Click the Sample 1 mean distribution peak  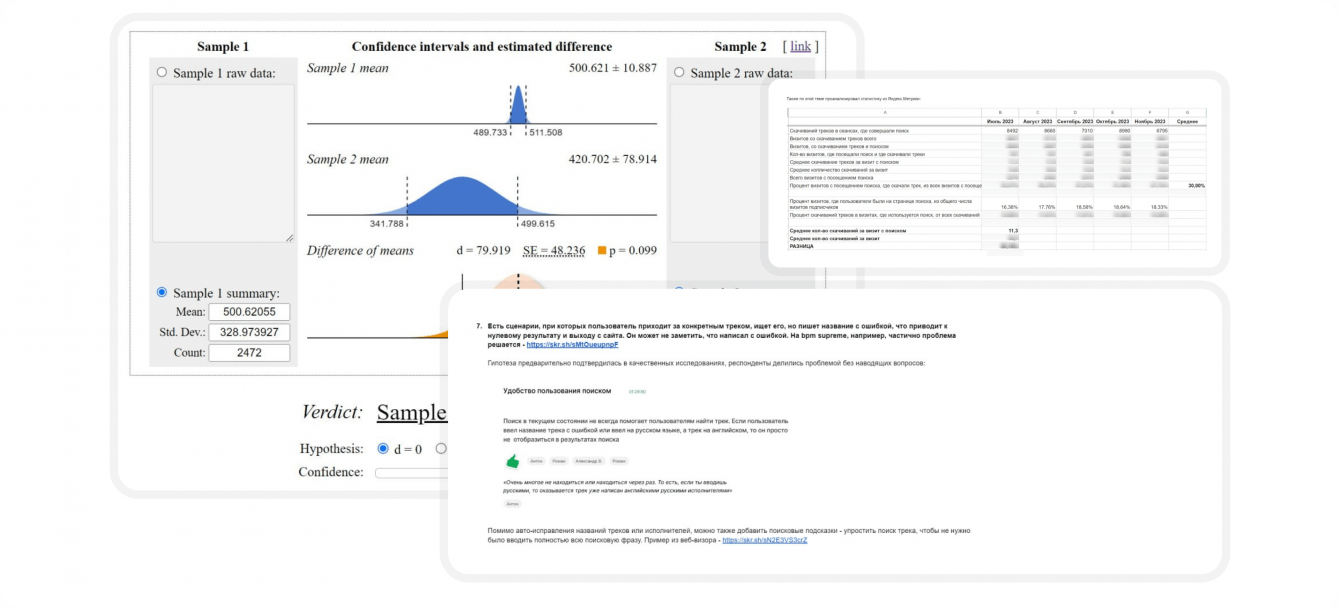[x=518, y=105]
